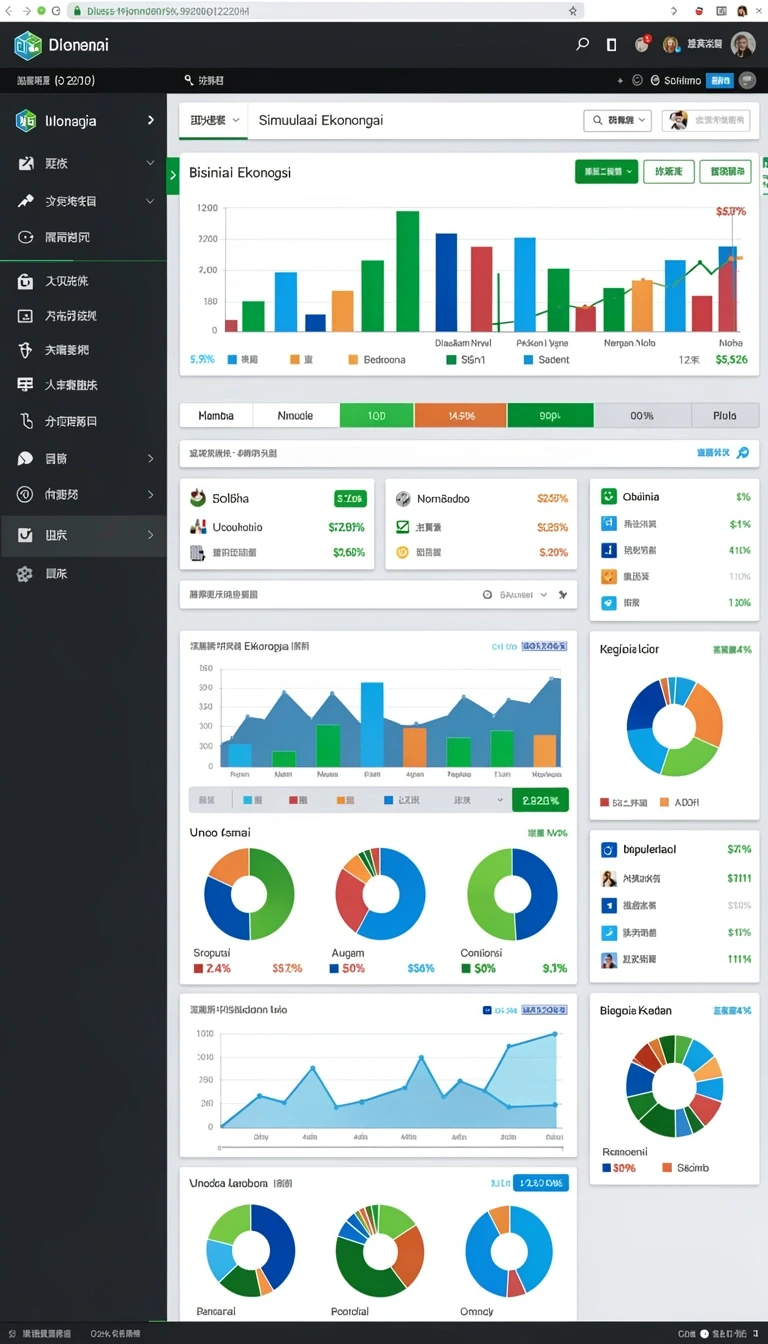Bookmark the page with the address bar star
The height and width of the screenshot is (1344, 768).
pos(573,10)
